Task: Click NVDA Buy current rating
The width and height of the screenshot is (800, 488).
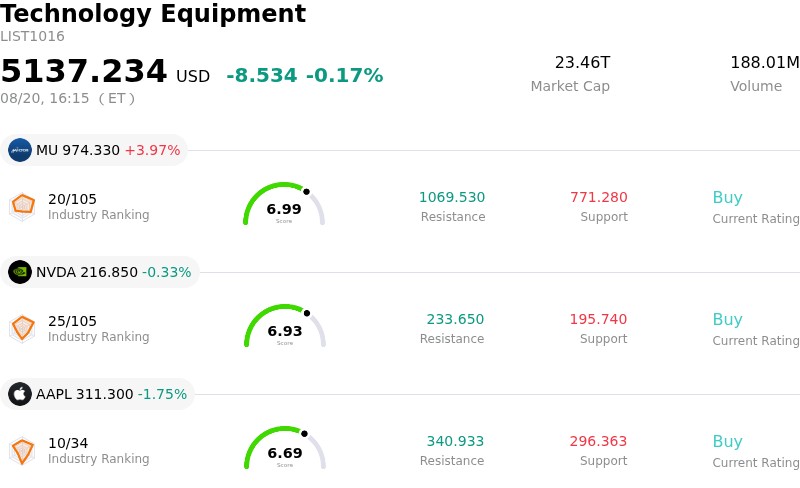Action: pyautogui.click(x=727, y=320)
